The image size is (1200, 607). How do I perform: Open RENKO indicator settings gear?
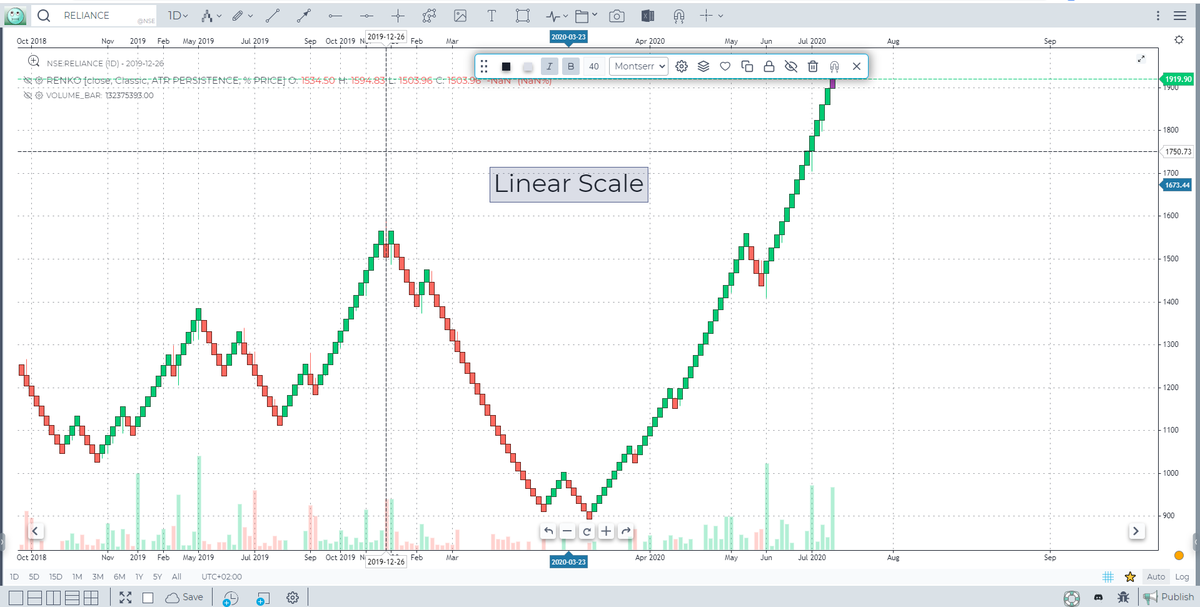[x=38, y=80]
